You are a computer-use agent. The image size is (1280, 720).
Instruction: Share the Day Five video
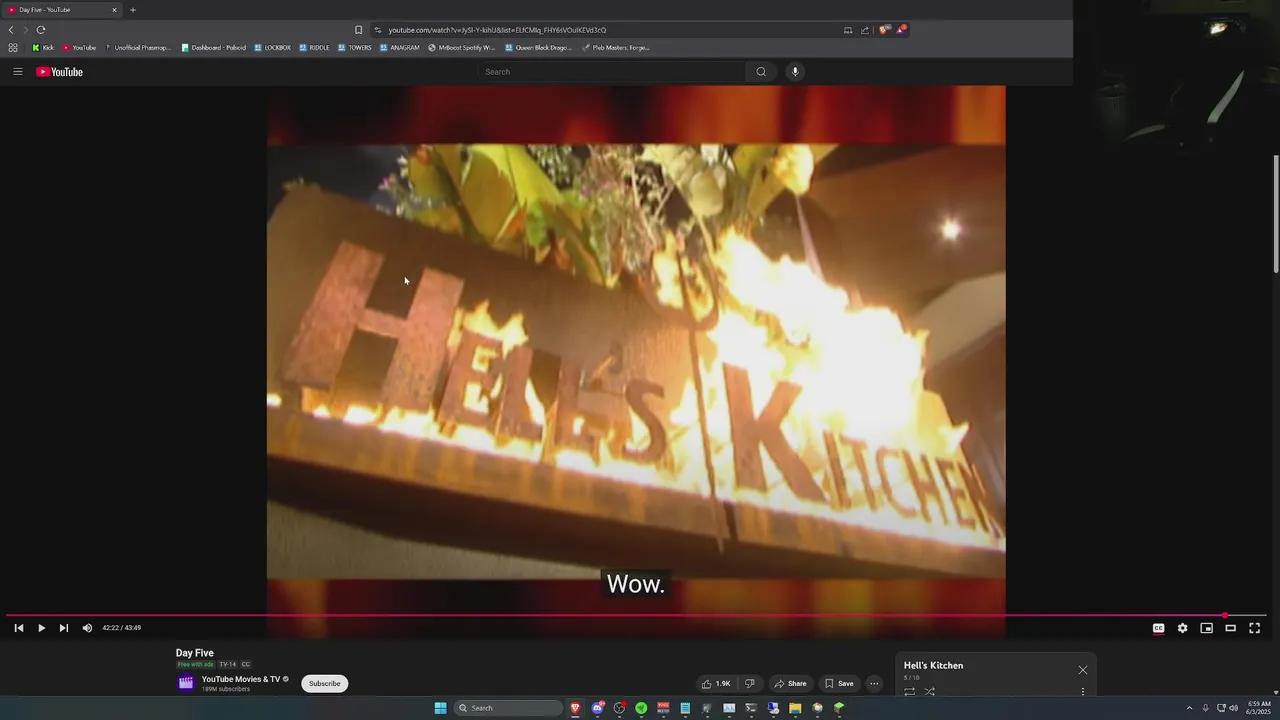pos(790,684)
